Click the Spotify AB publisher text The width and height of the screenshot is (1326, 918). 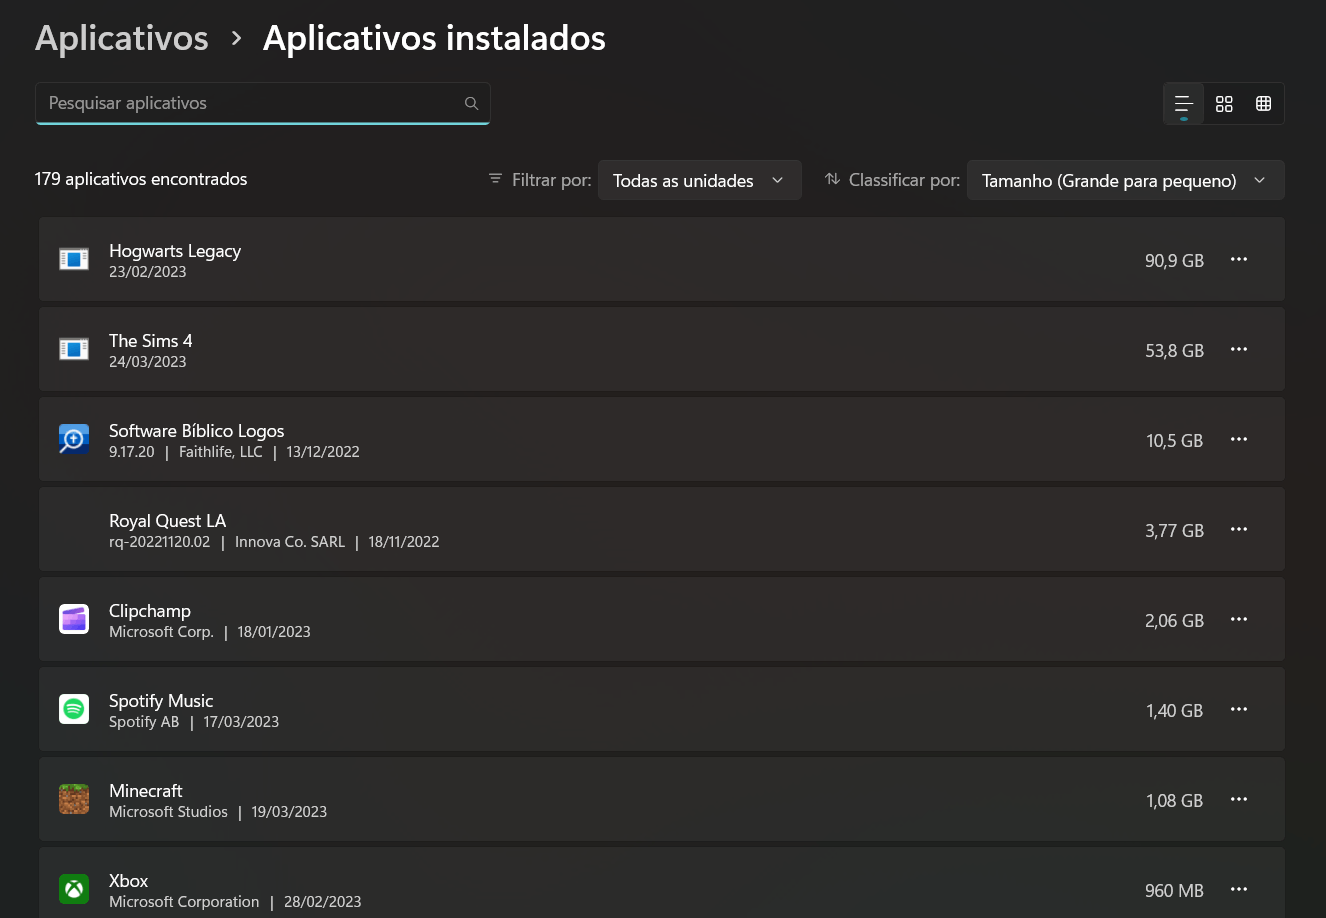(144, 722)
